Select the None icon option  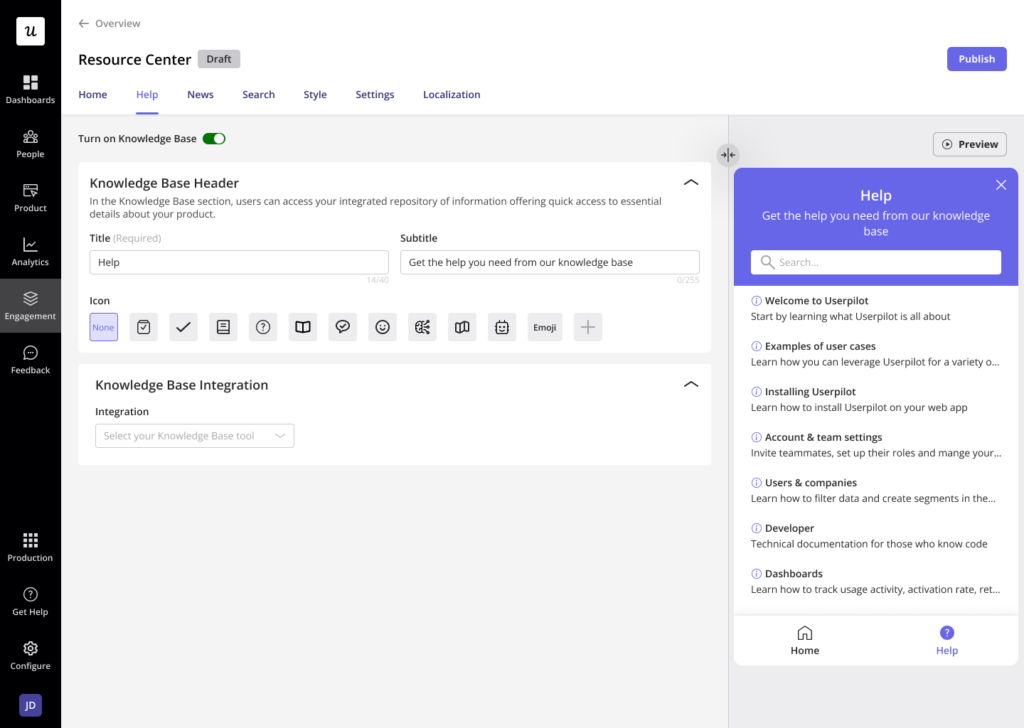(103, 327)
